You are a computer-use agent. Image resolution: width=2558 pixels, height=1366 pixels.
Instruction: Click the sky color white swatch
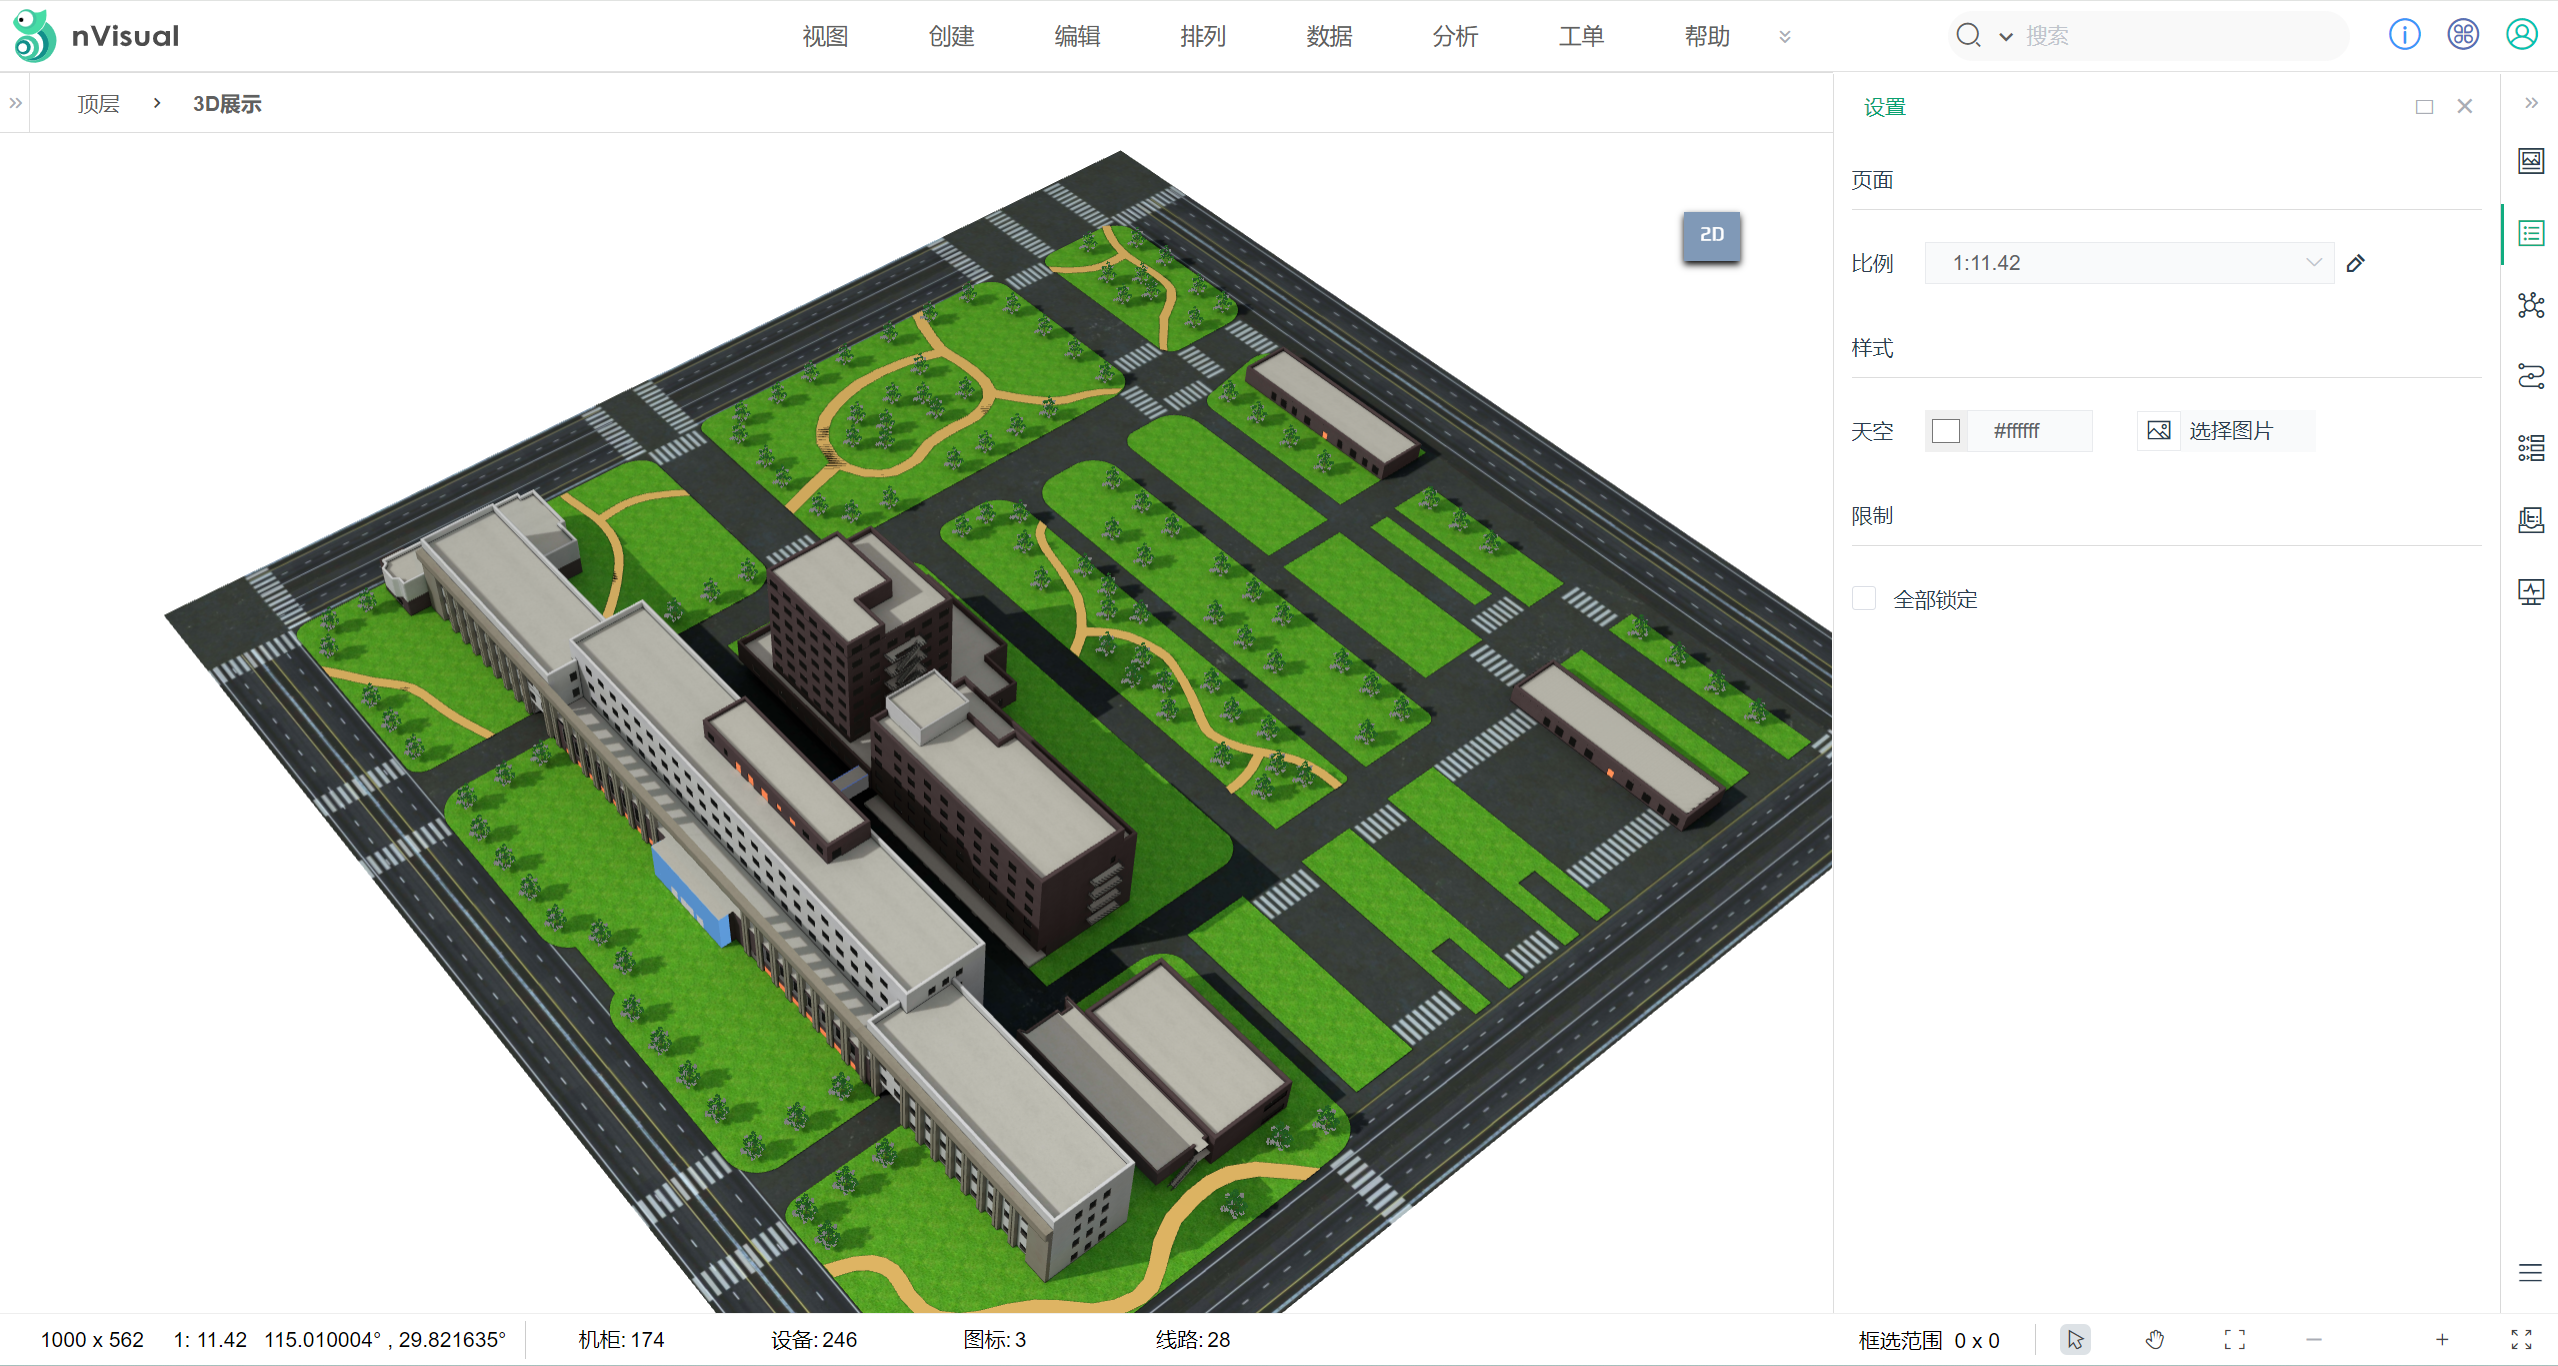1945,431
